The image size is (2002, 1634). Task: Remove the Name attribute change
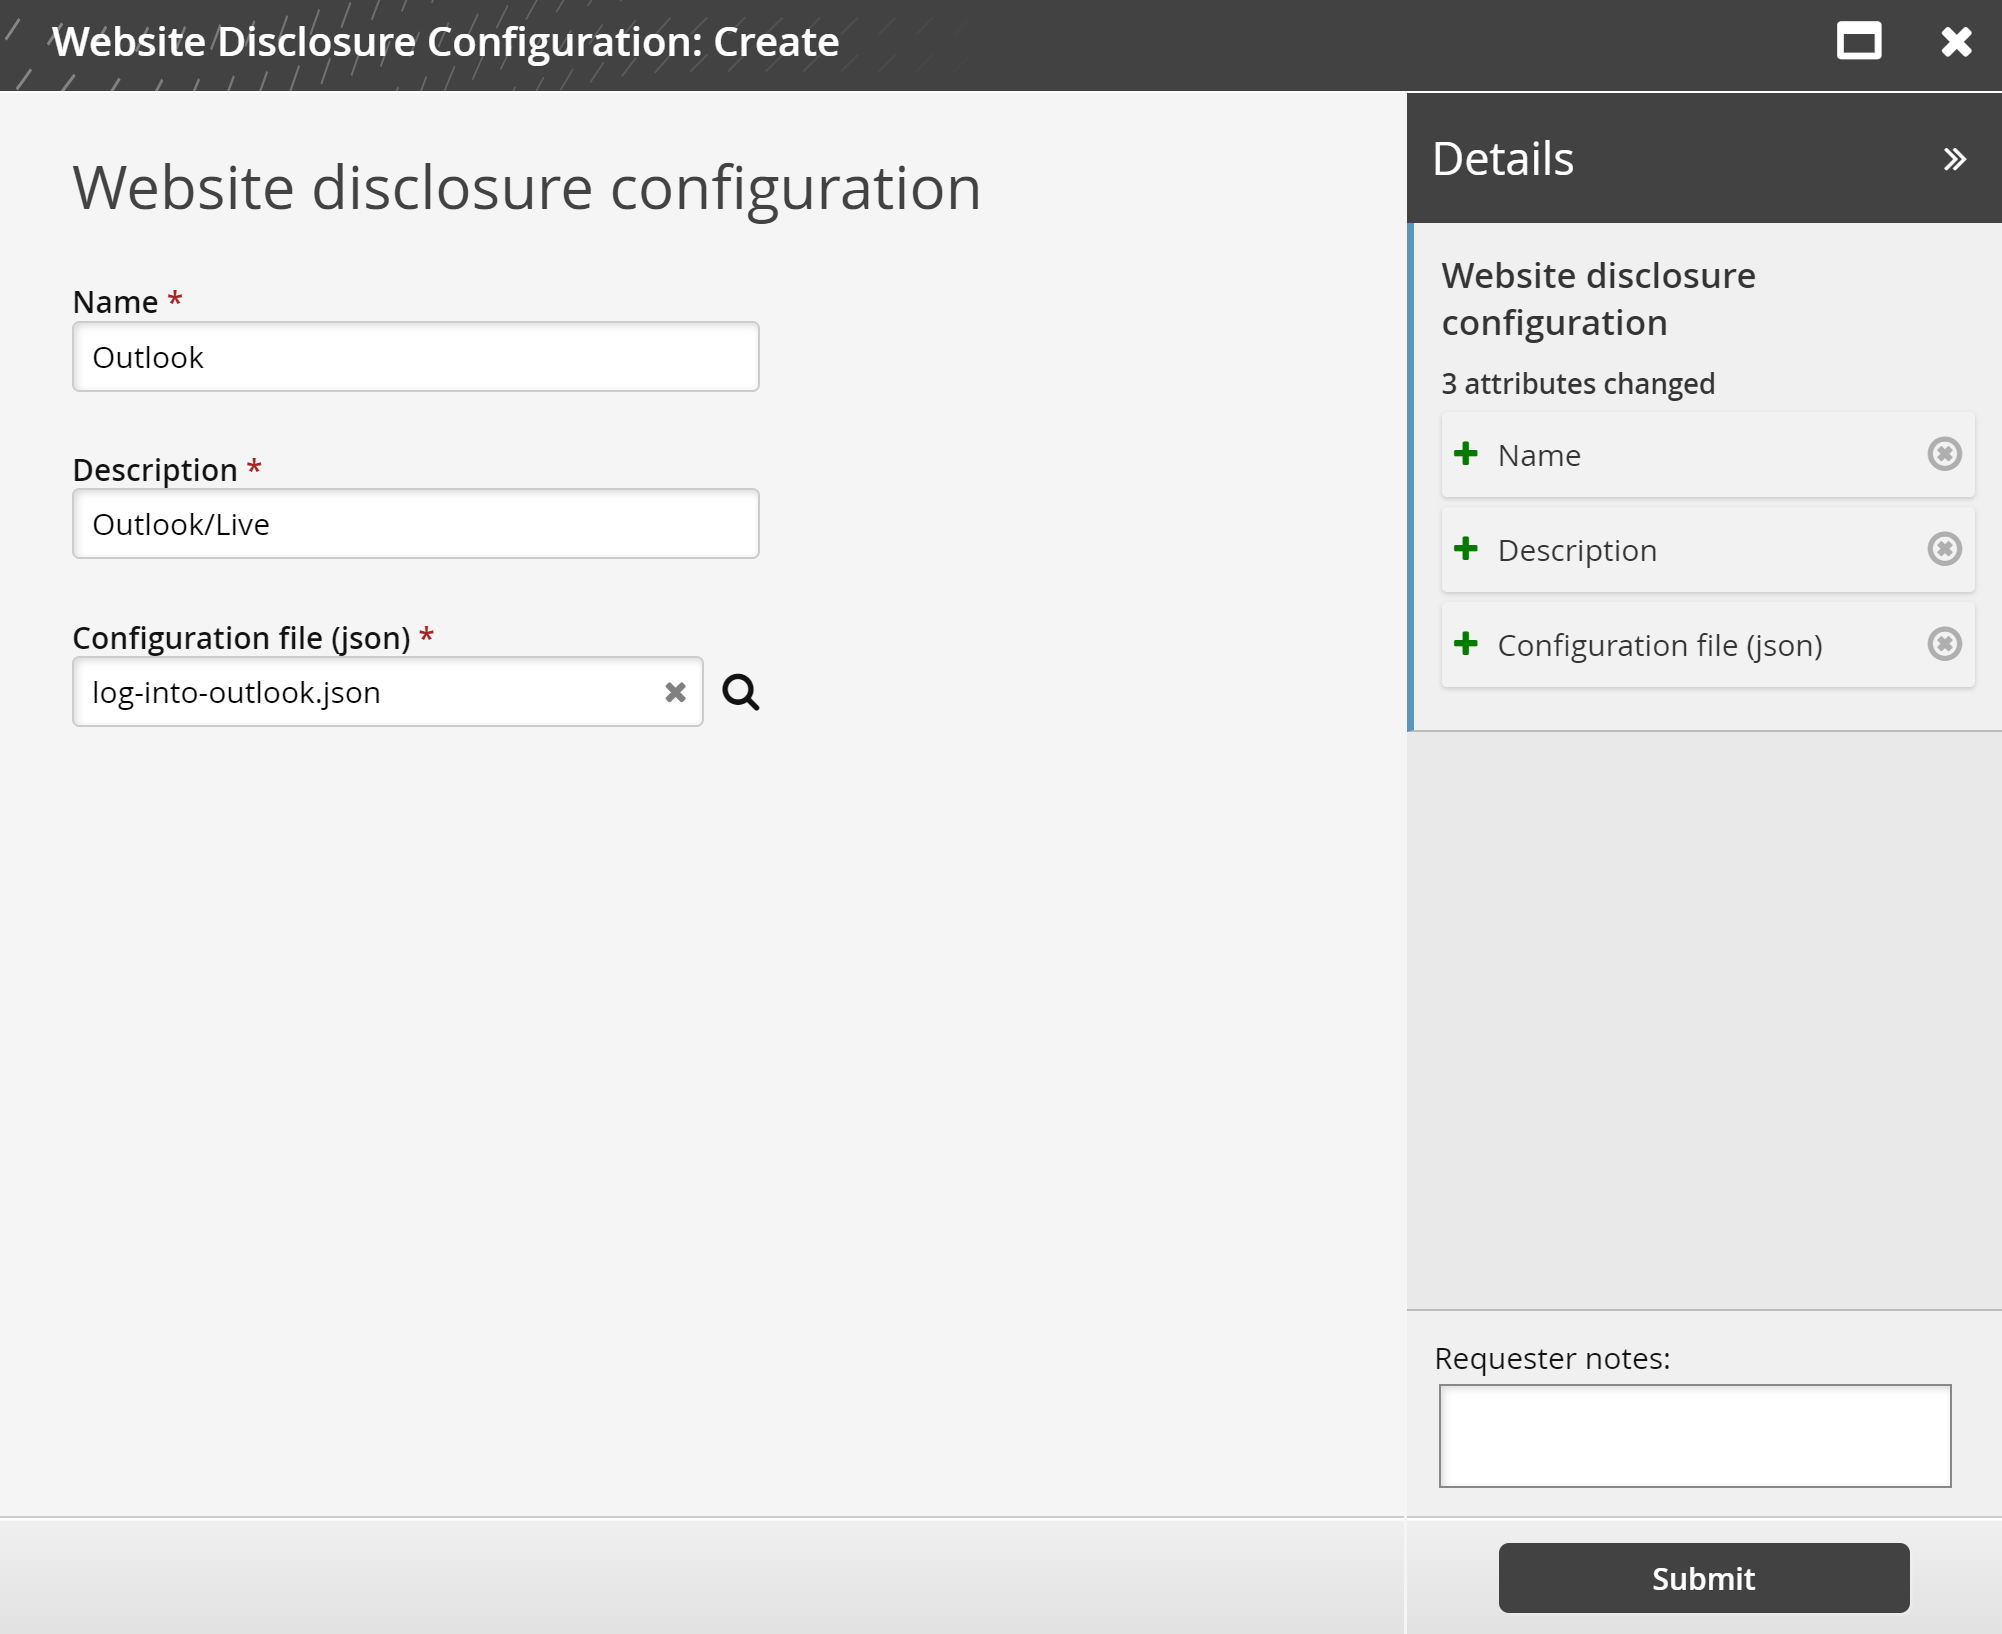(x=1945, y=455)
